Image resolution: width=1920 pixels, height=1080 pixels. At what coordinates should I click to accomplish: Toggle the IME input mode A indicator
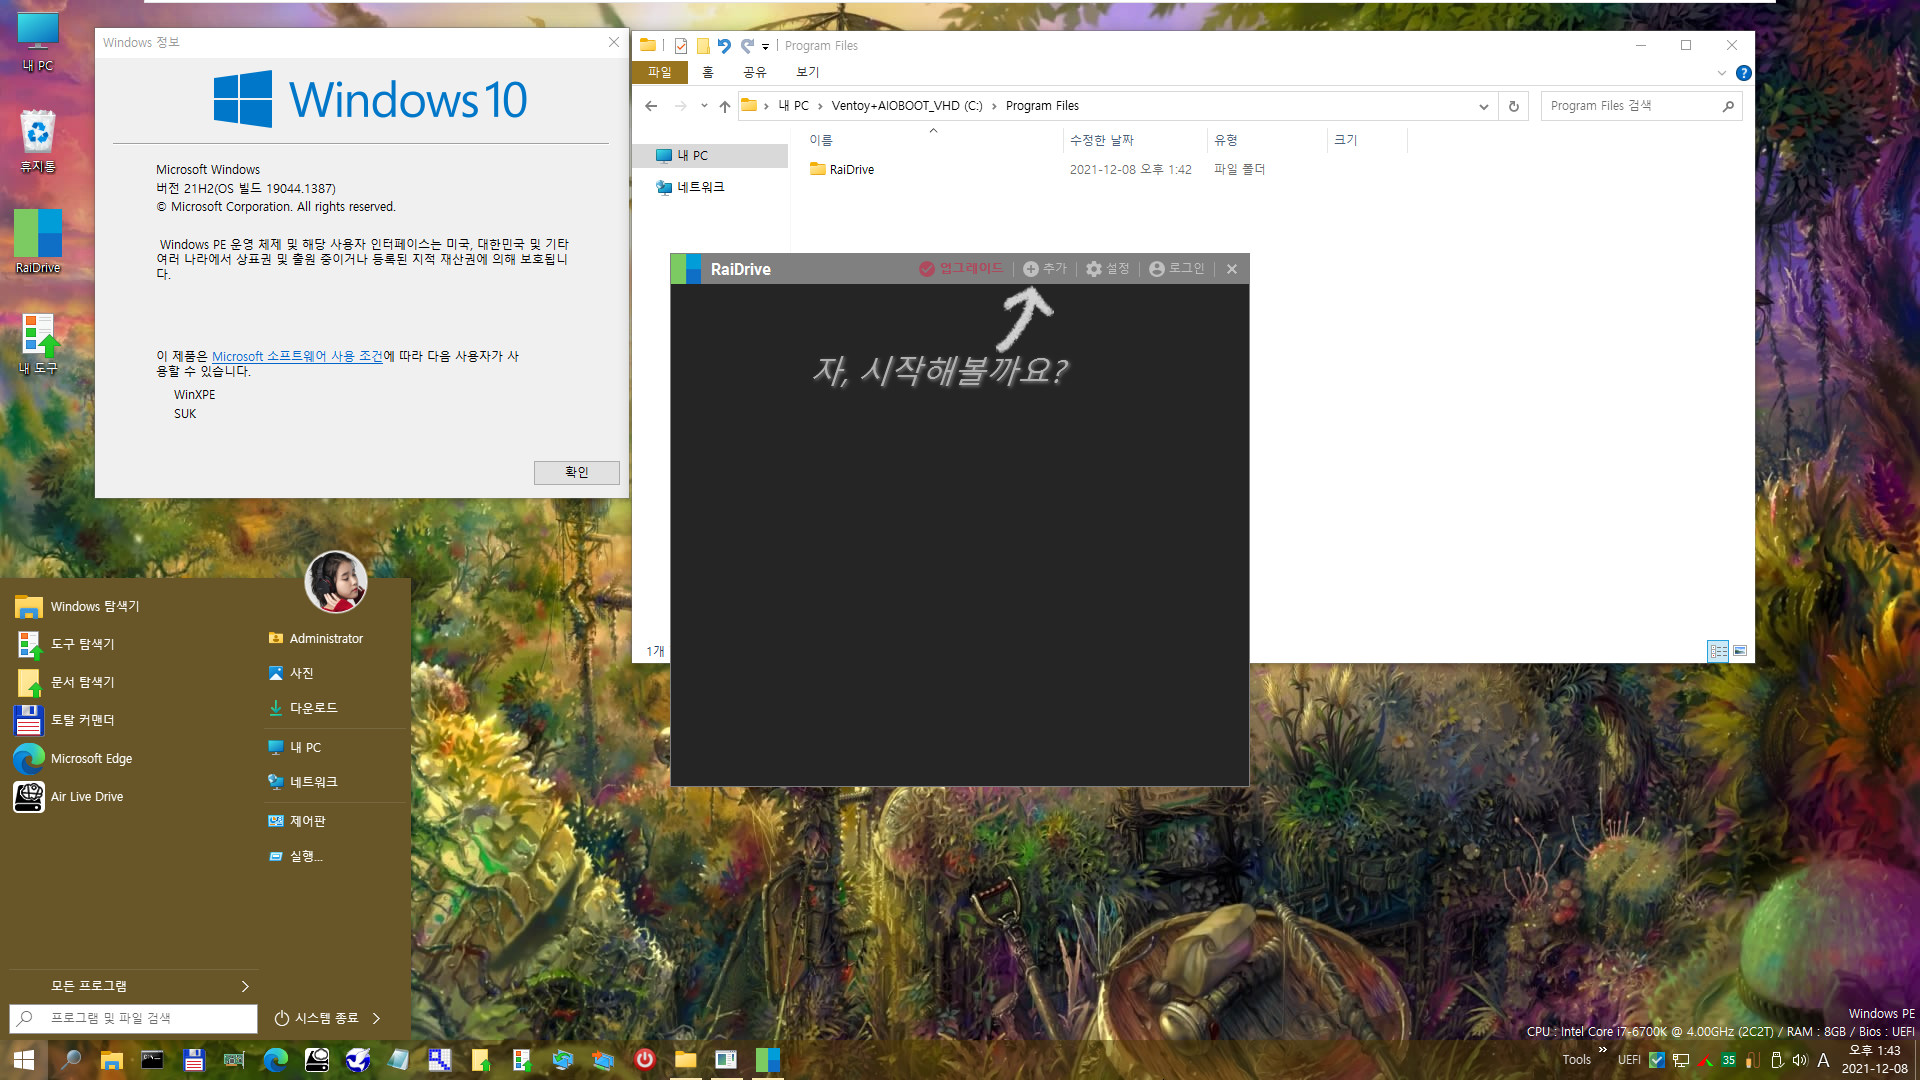1823,1060
